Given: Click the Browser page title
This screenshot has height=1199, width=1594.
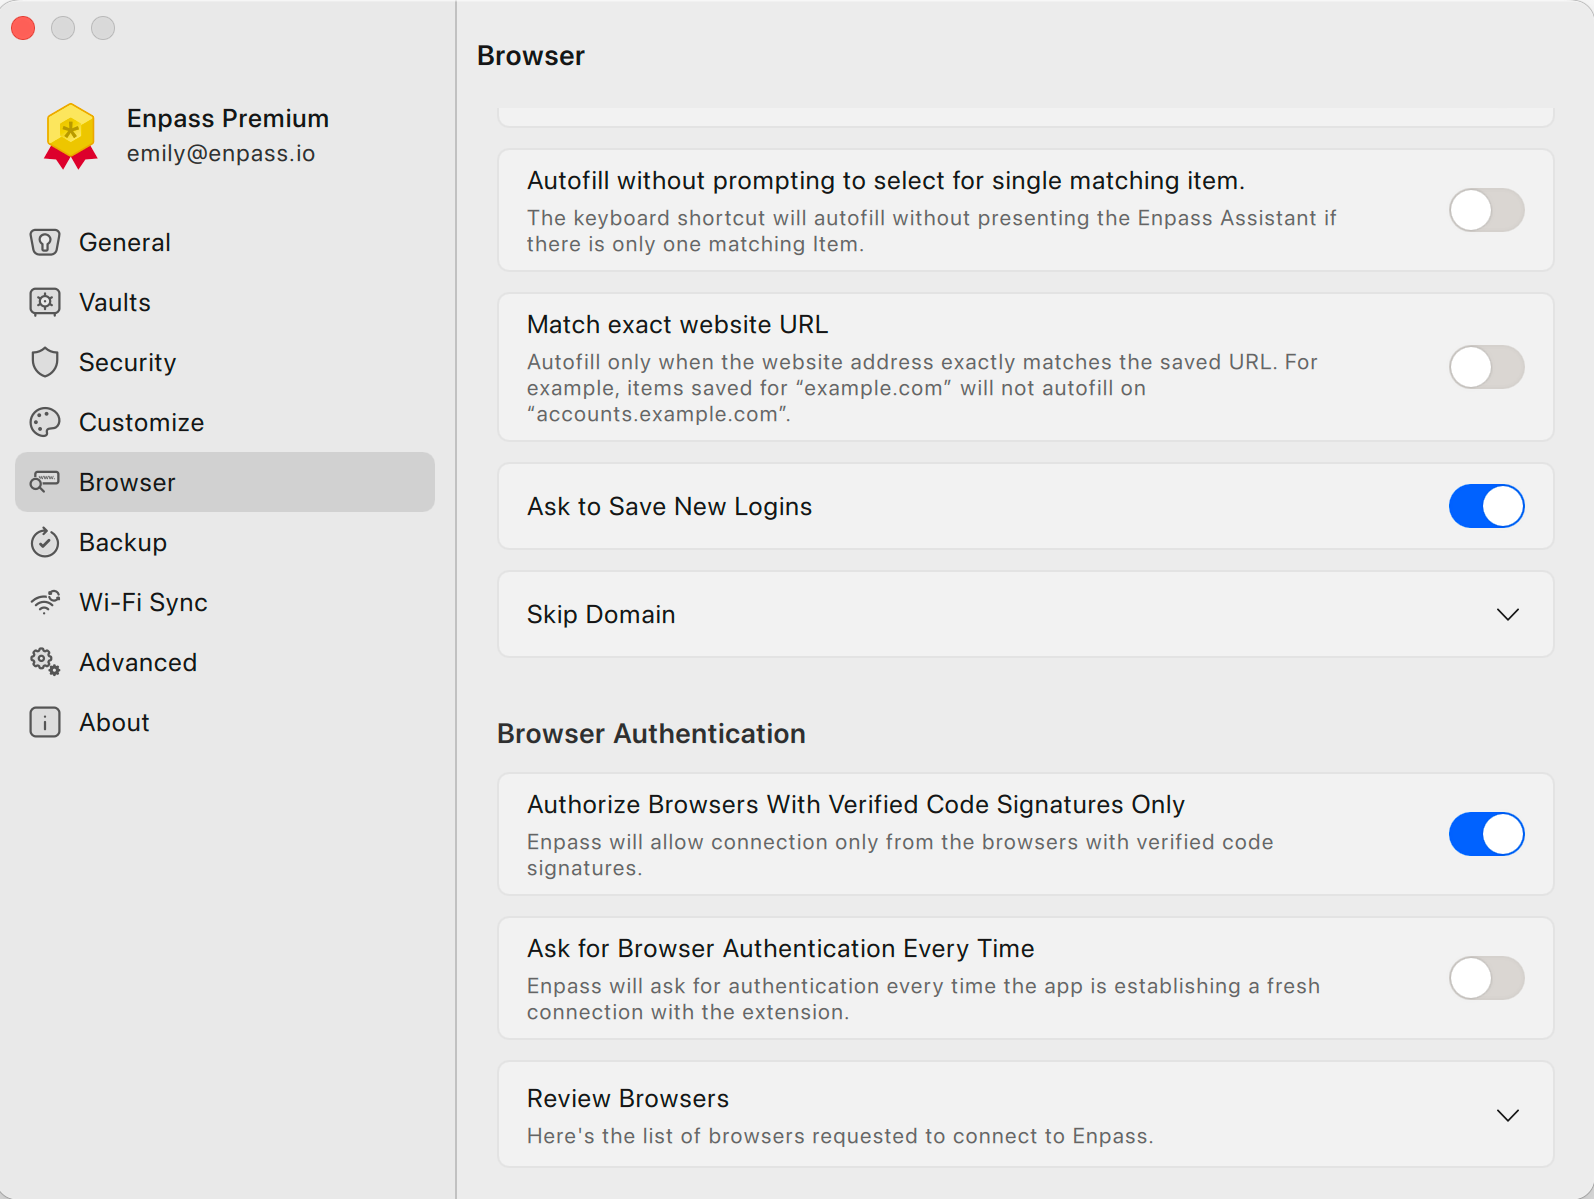Looking at the screenshot, I should coord(531,56).
